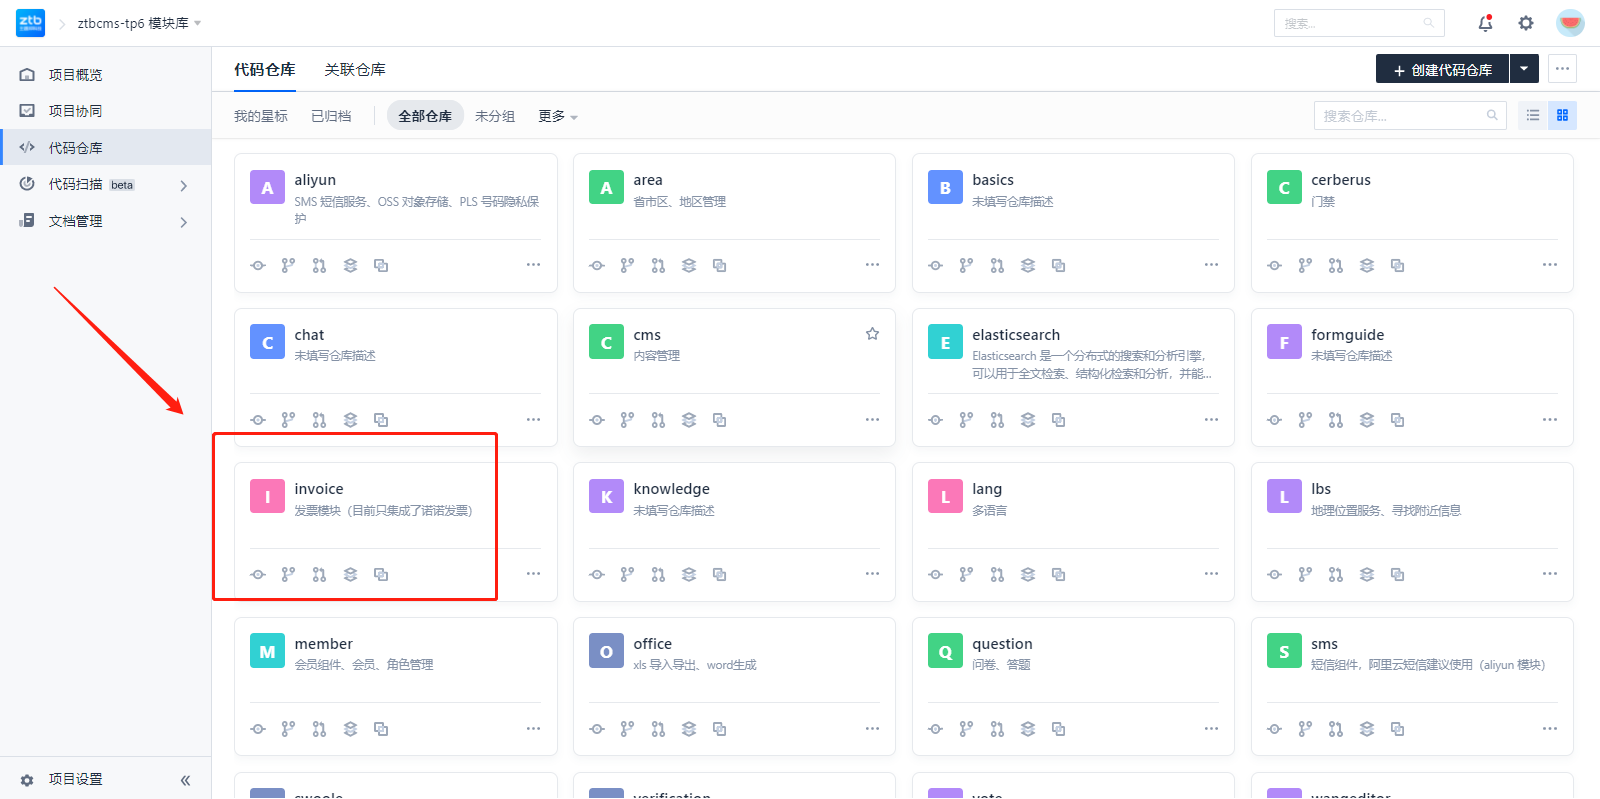Expand 代码扫描 submenu arrow

pyautogui.click(x=184, y=186)
